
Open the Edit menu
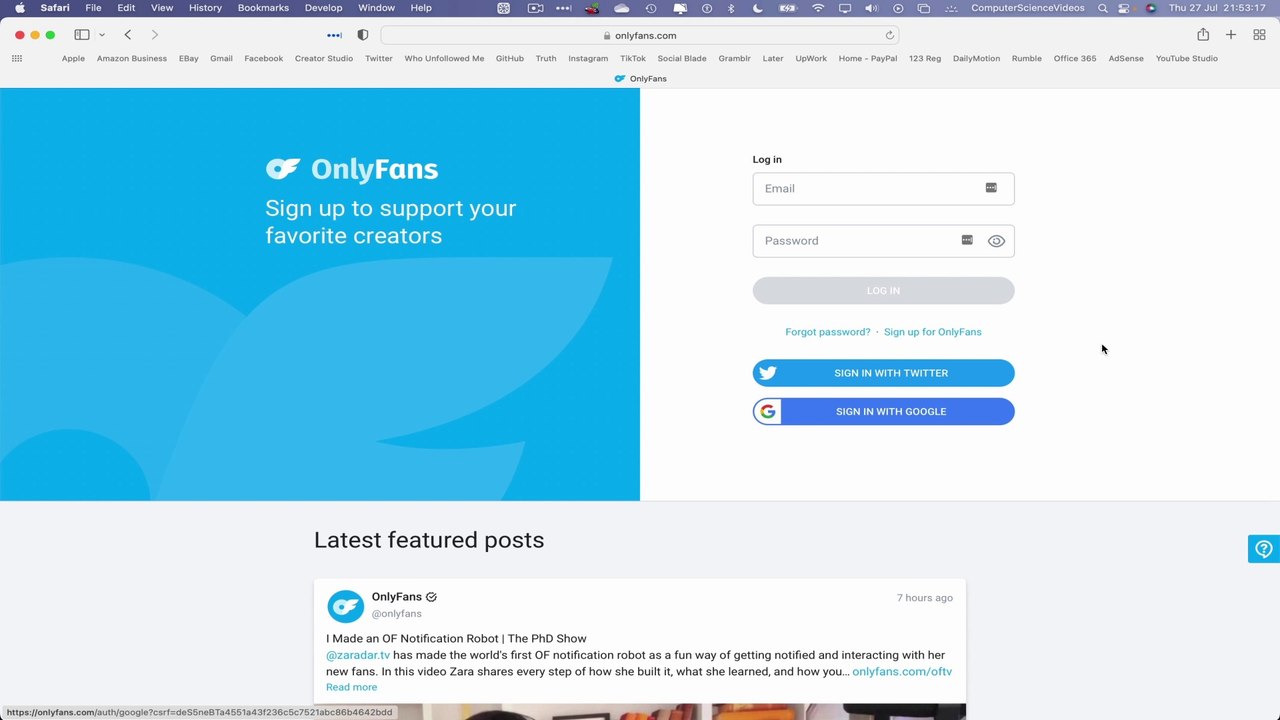(x=126, y=8)
